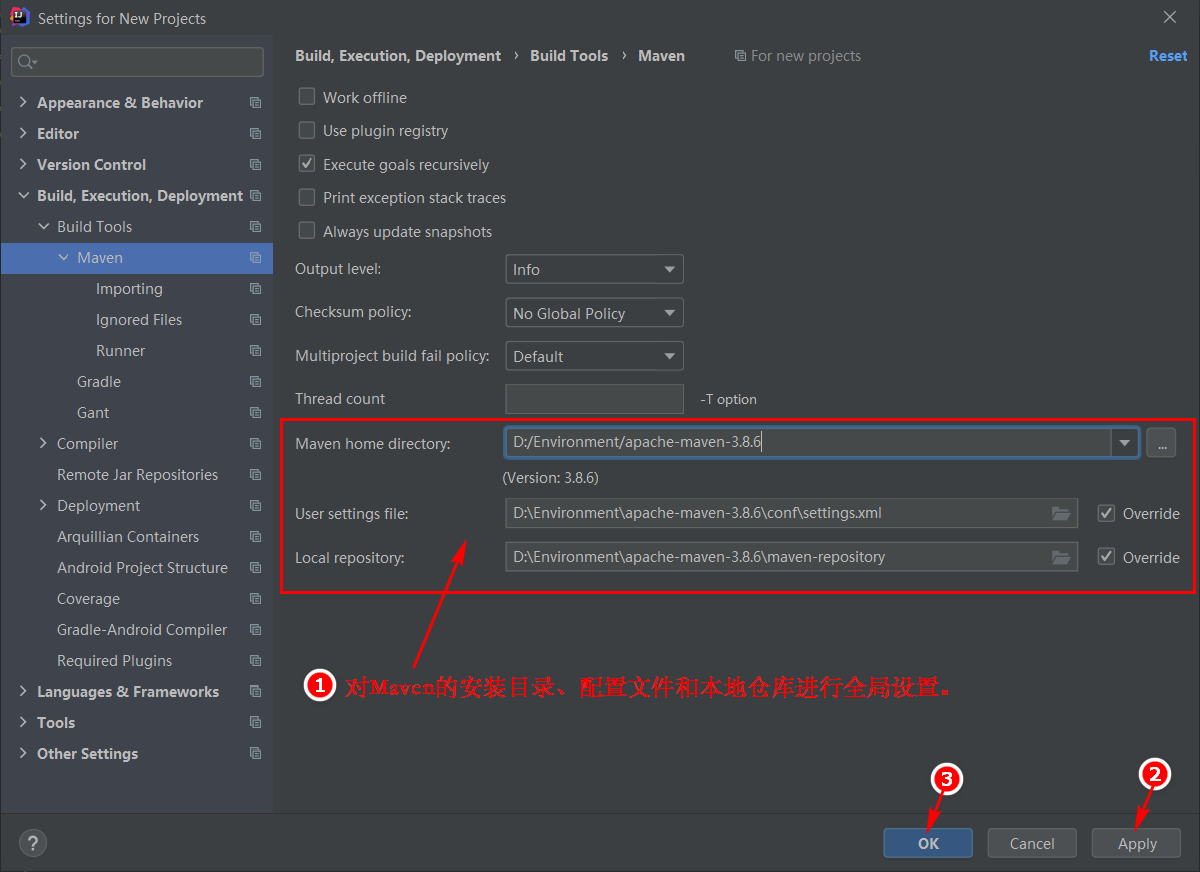The image size is (1200, 872).
Task: Click the help question mark icon
Action: tap(33, 843)
